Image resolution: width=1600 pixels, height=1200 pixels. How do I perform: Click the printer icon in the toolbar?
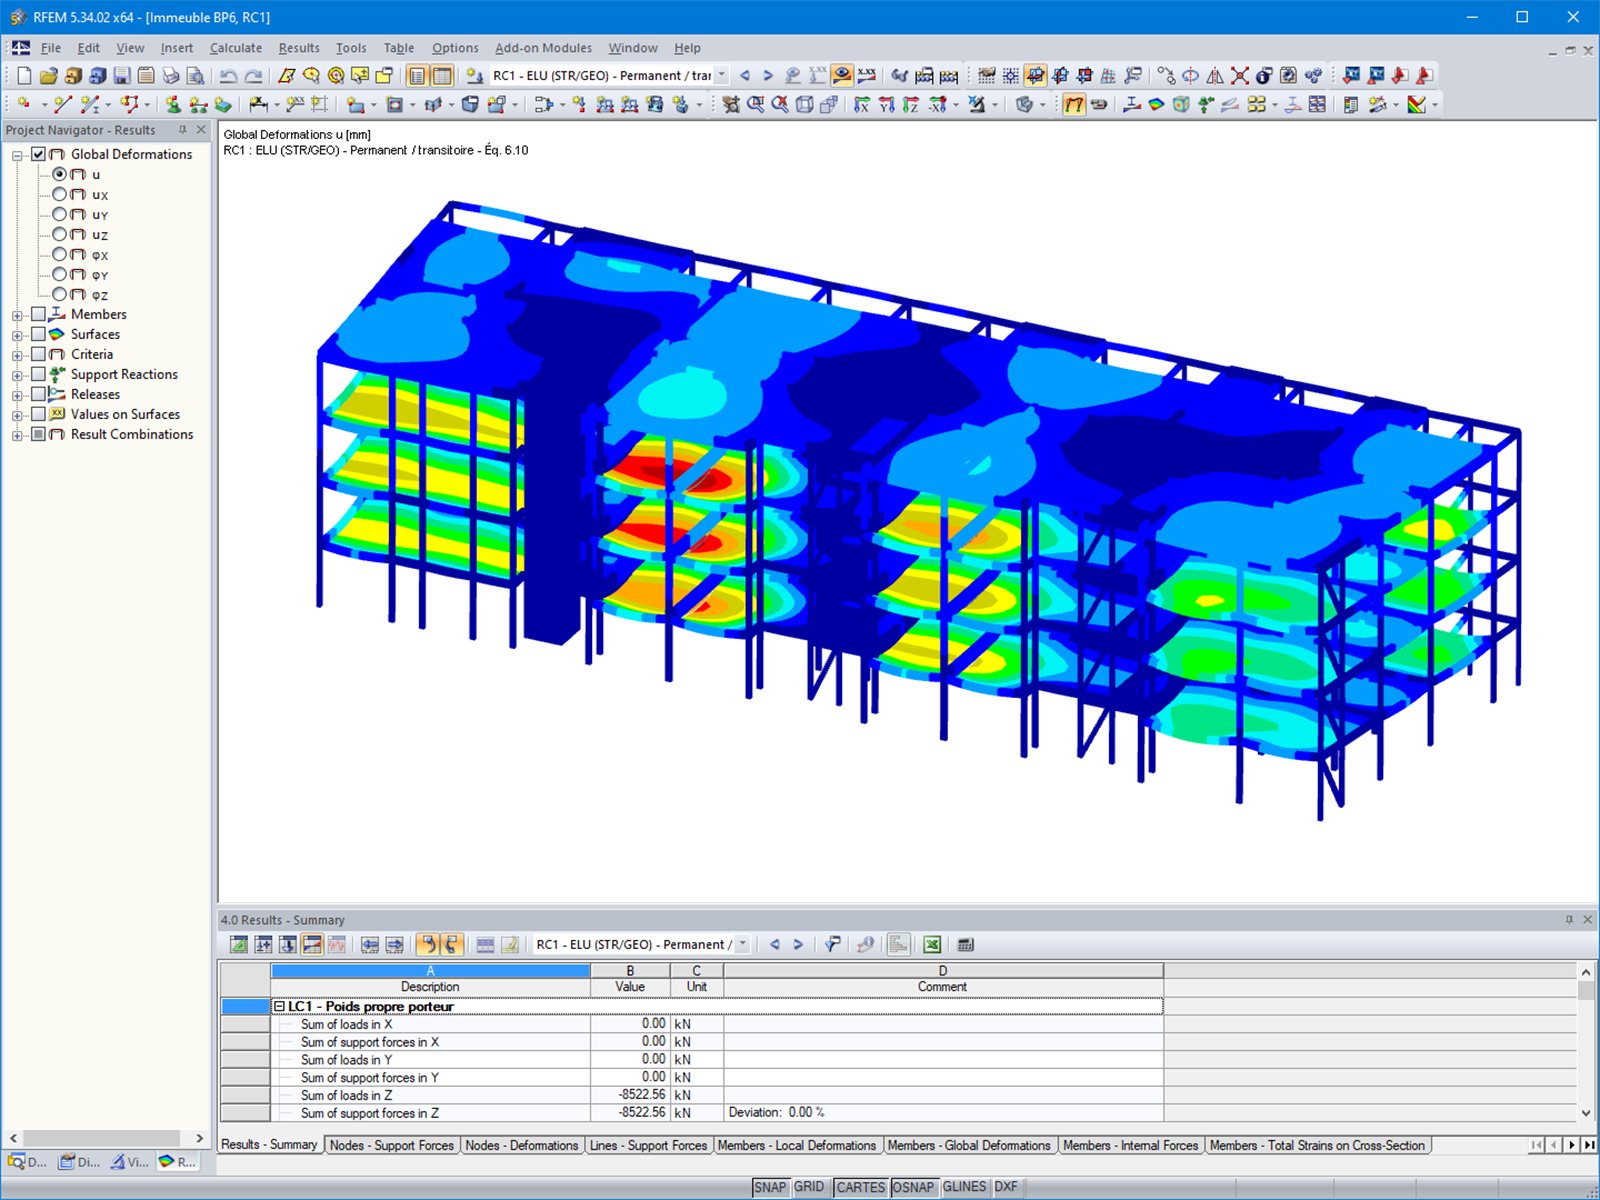[171, 76]
